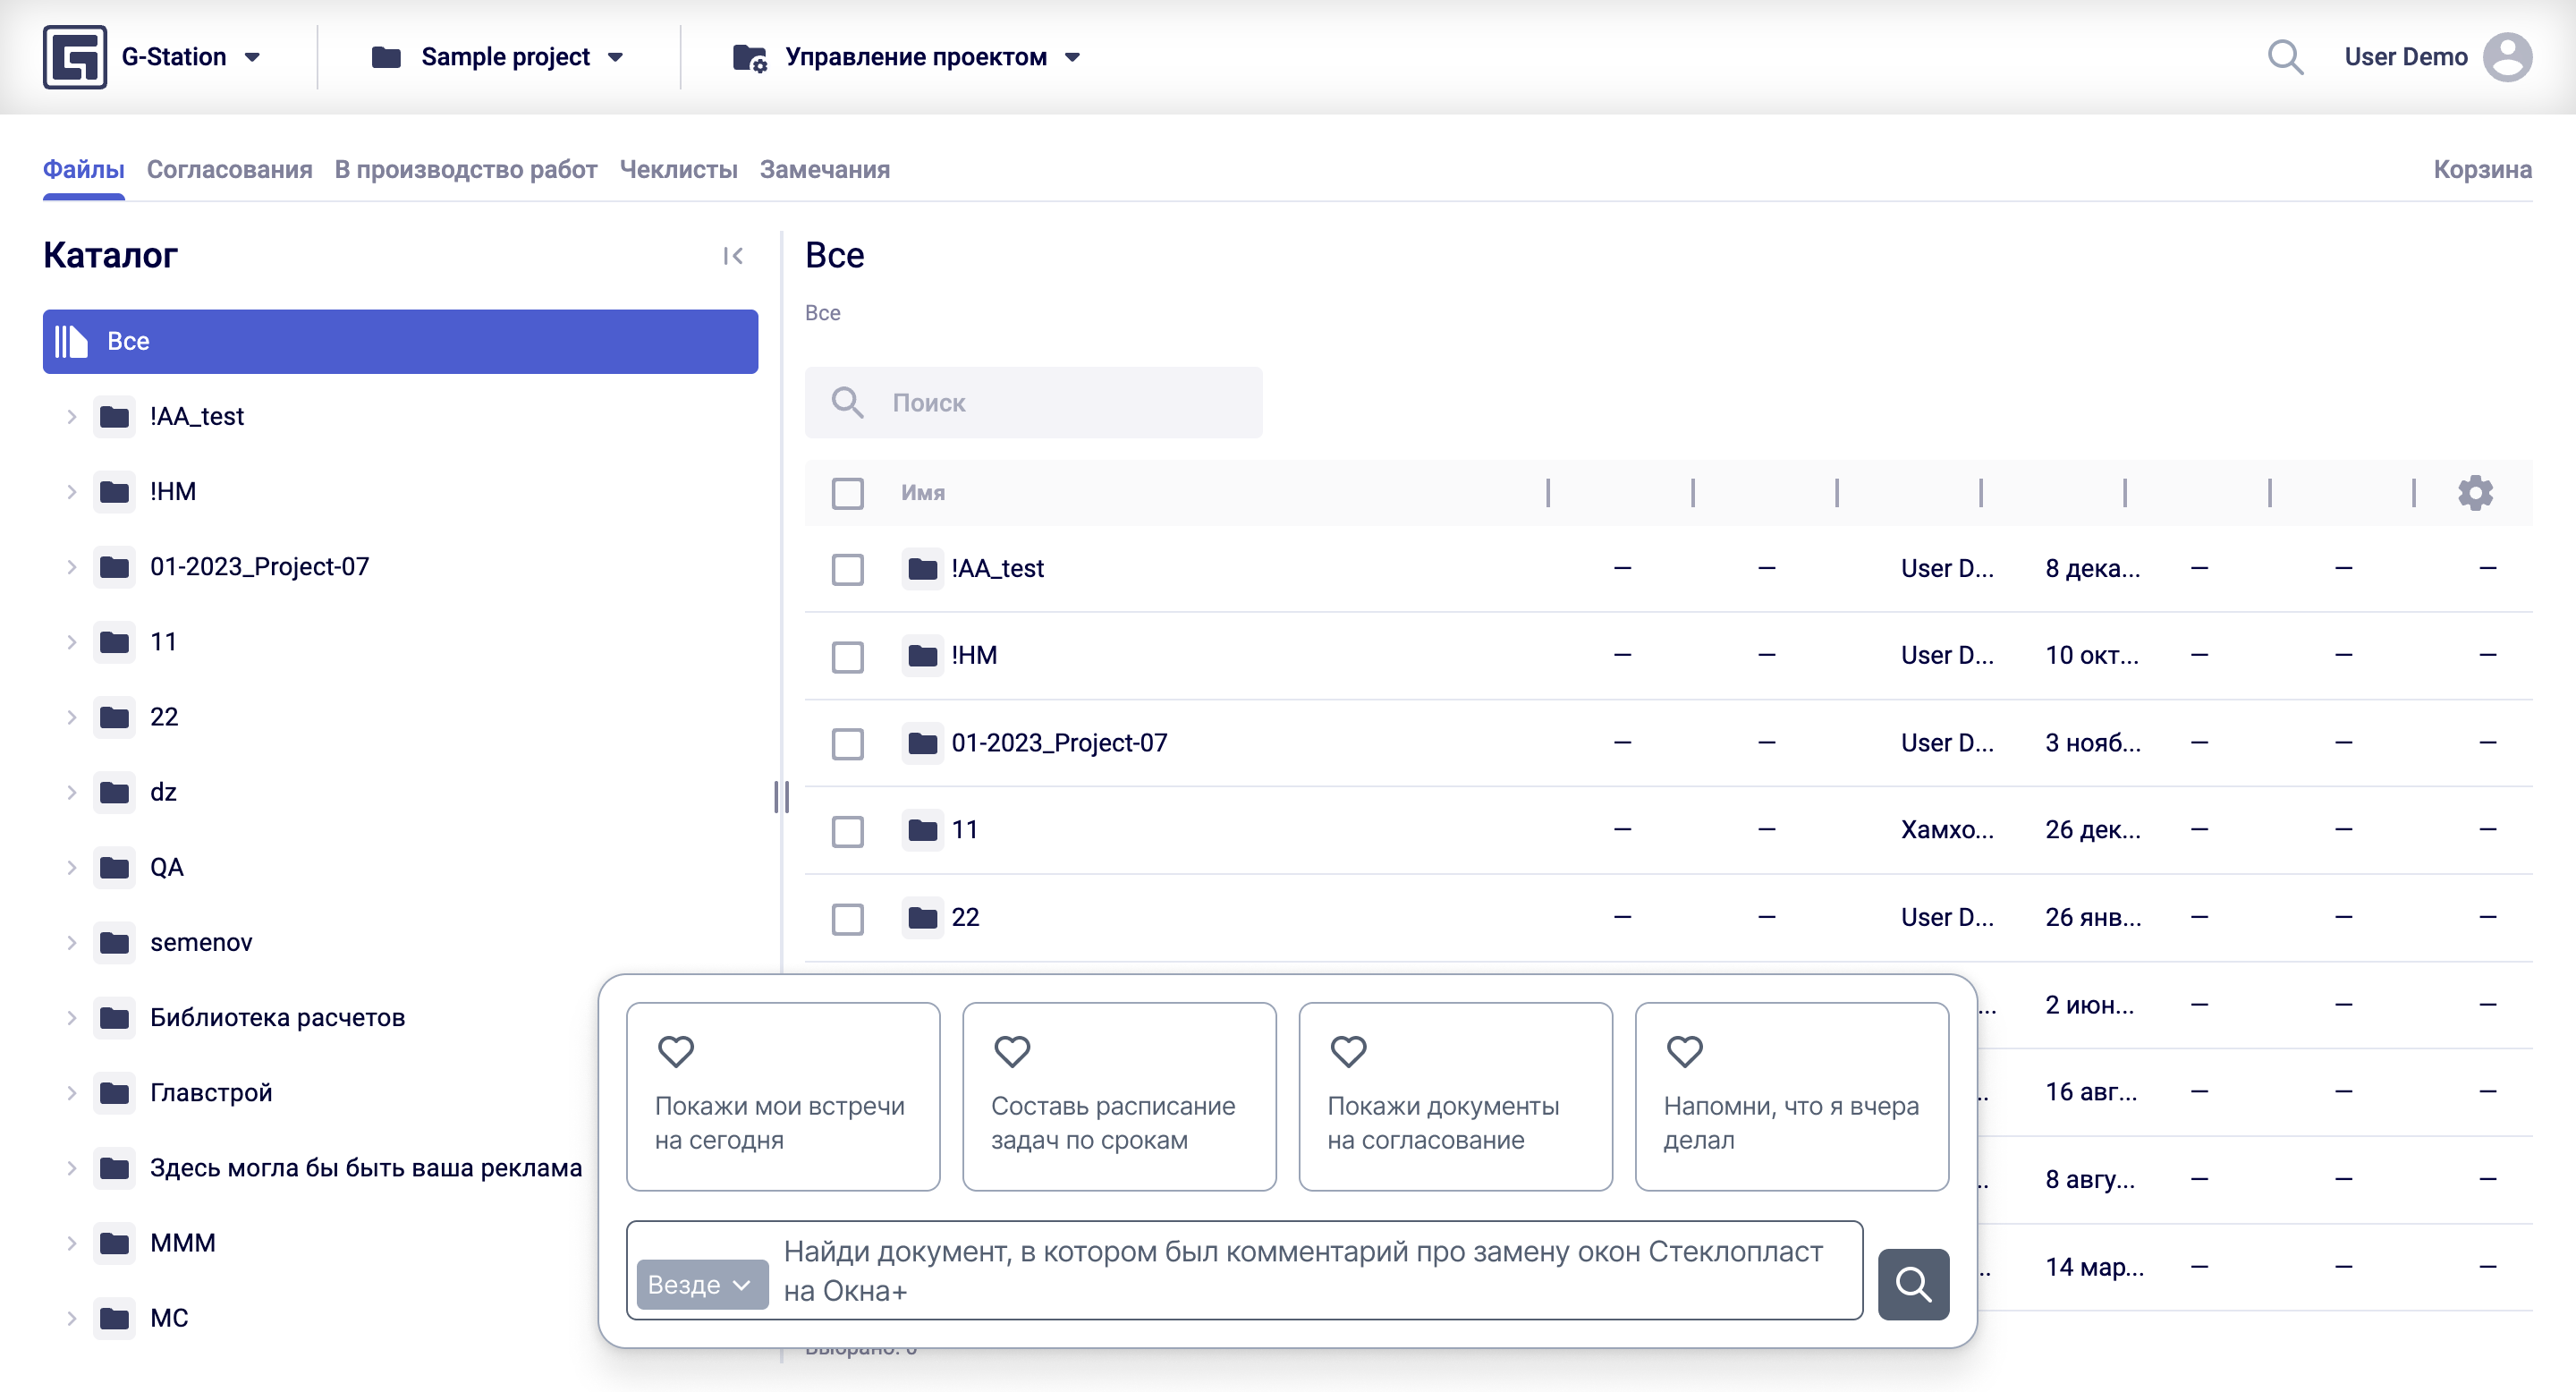Open table column settings gear
The width and height of the screenshot is (2576, 1392).
coord(2475,493)
